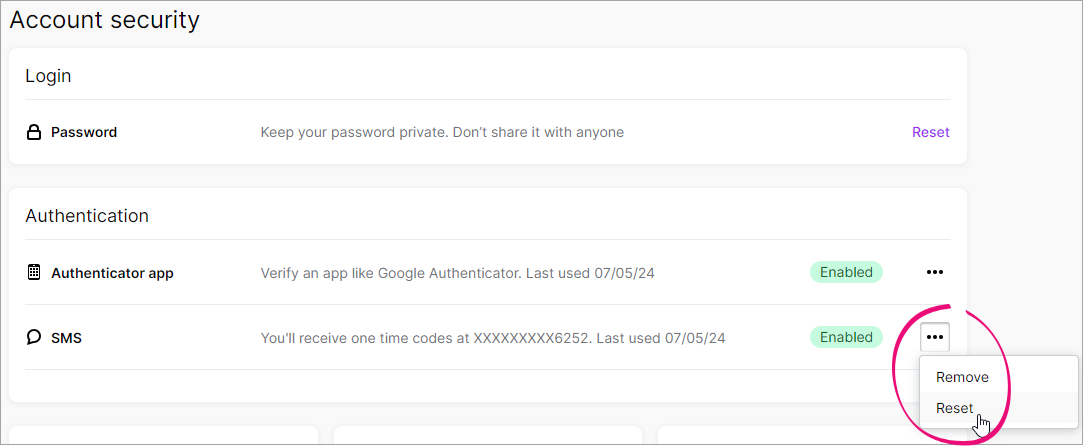1083x446 pixels.
Task: Select the SMS row label
Action: [x=66, y=338]
